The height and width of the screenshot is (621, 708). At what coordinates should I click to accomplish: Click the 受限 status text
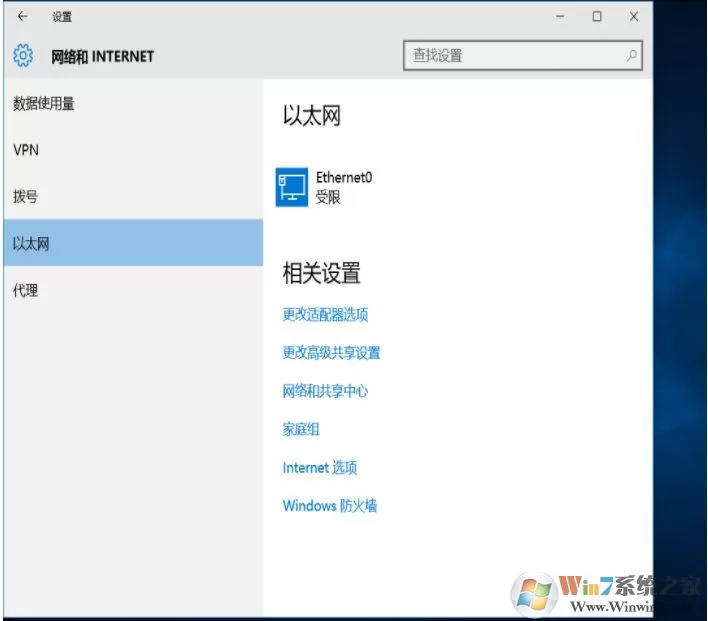328,197
